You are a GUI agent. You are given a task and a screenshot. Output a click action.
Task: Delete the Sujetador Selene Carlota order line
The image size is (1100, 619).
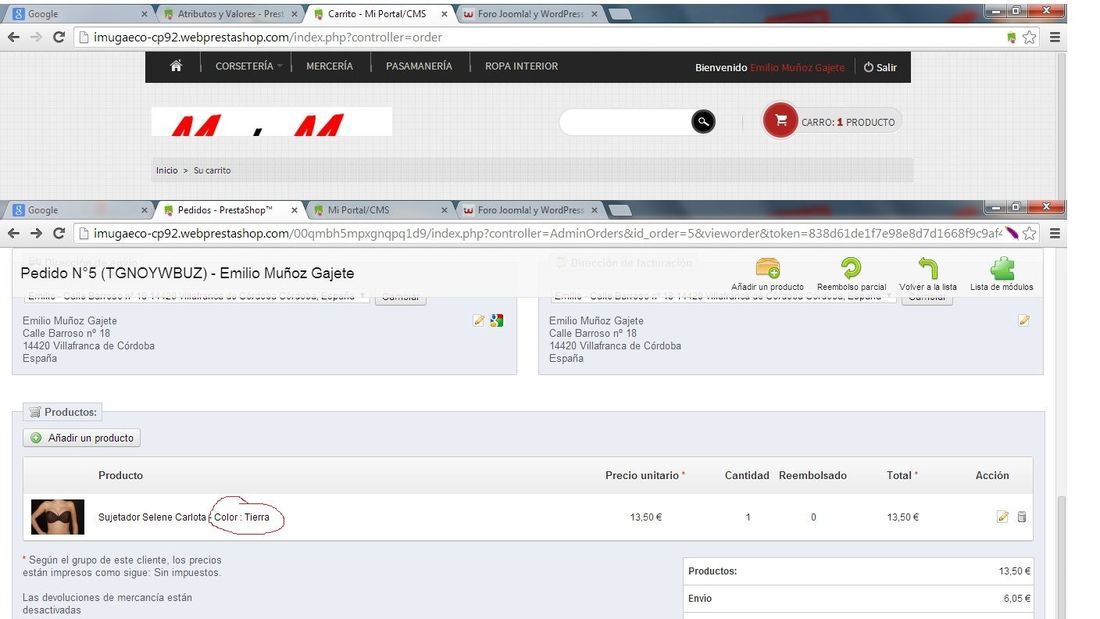click(1021, 517)
